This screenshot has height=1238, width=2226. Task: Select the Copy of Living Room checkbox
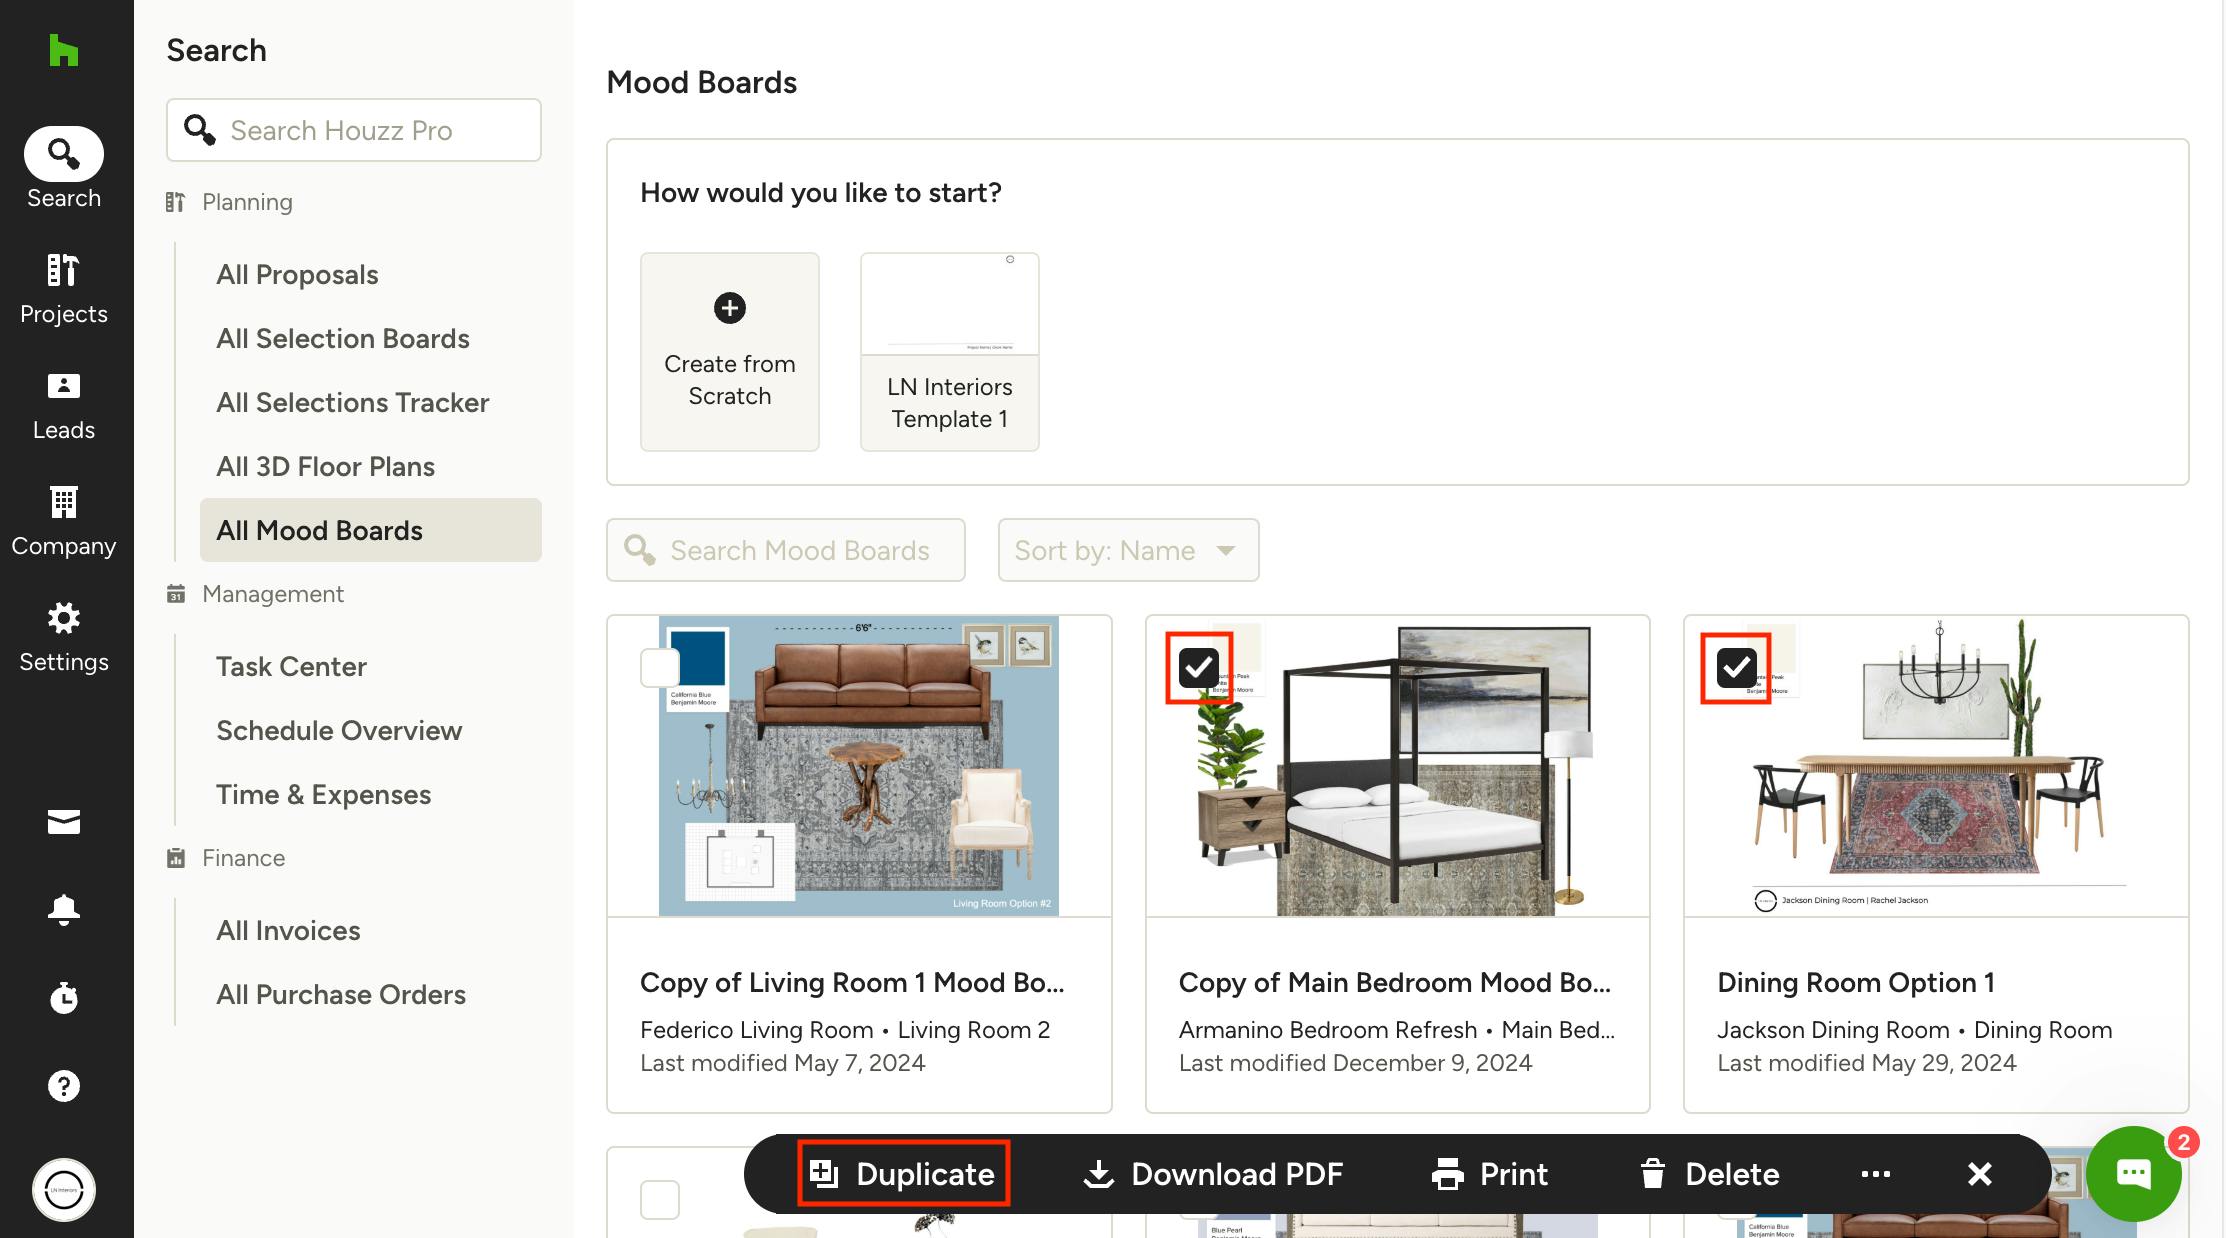(x=660, y=667)
